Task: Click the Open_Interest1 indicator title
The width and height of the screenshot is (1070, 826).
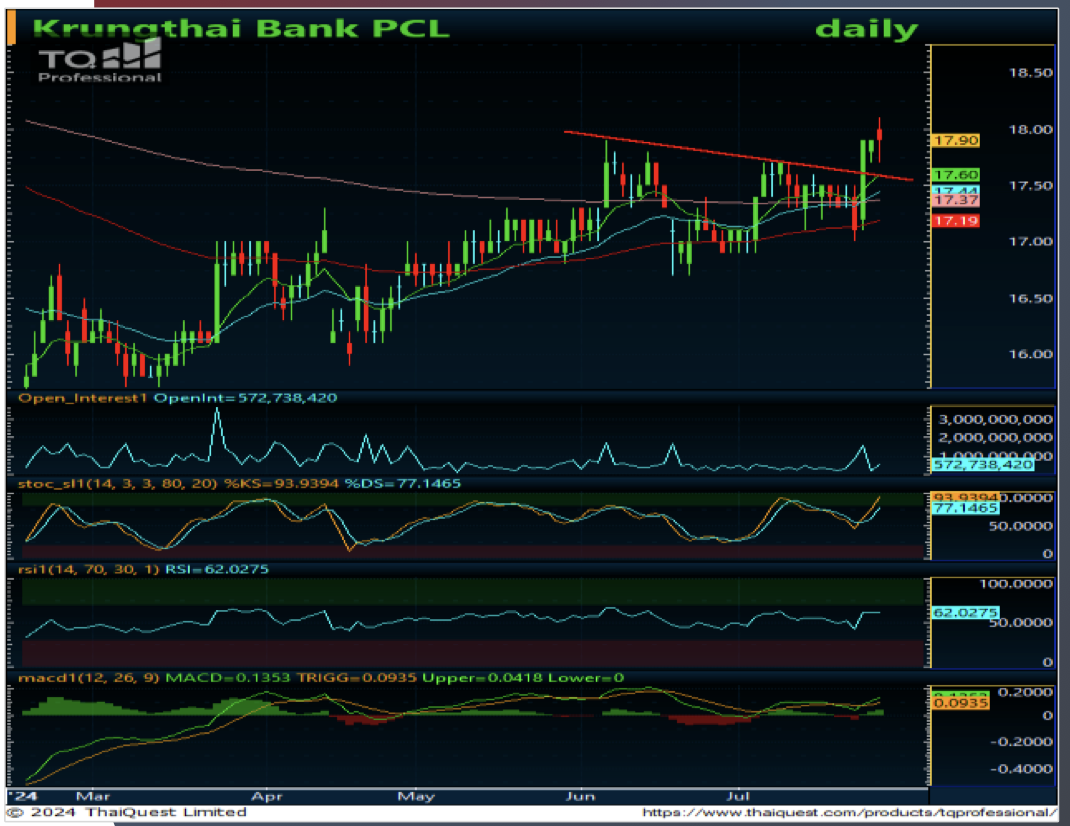Action: click(x=82, y=398)
